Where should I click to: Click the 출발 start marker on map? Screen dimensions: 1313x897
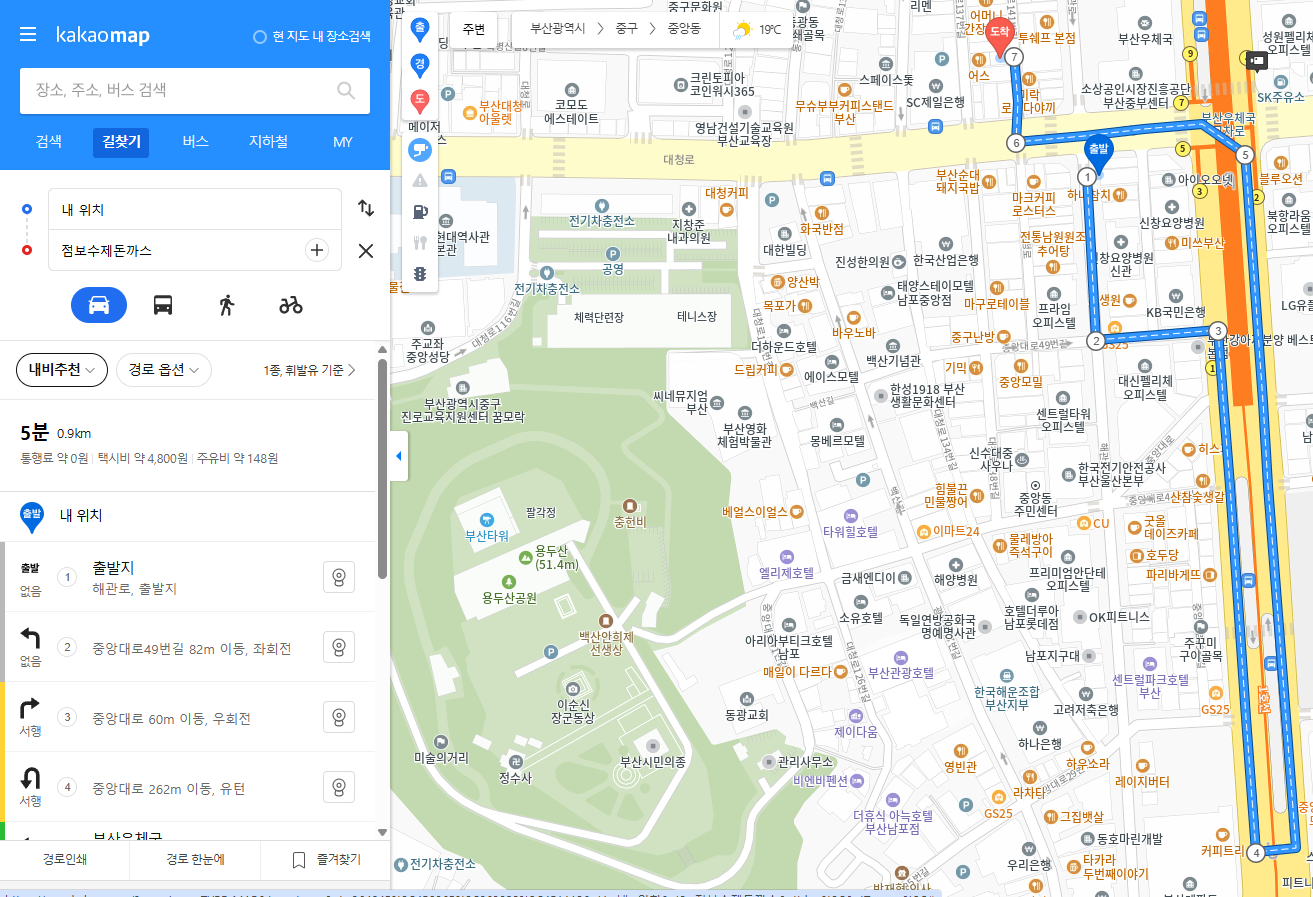click(x=1098, y=153)
